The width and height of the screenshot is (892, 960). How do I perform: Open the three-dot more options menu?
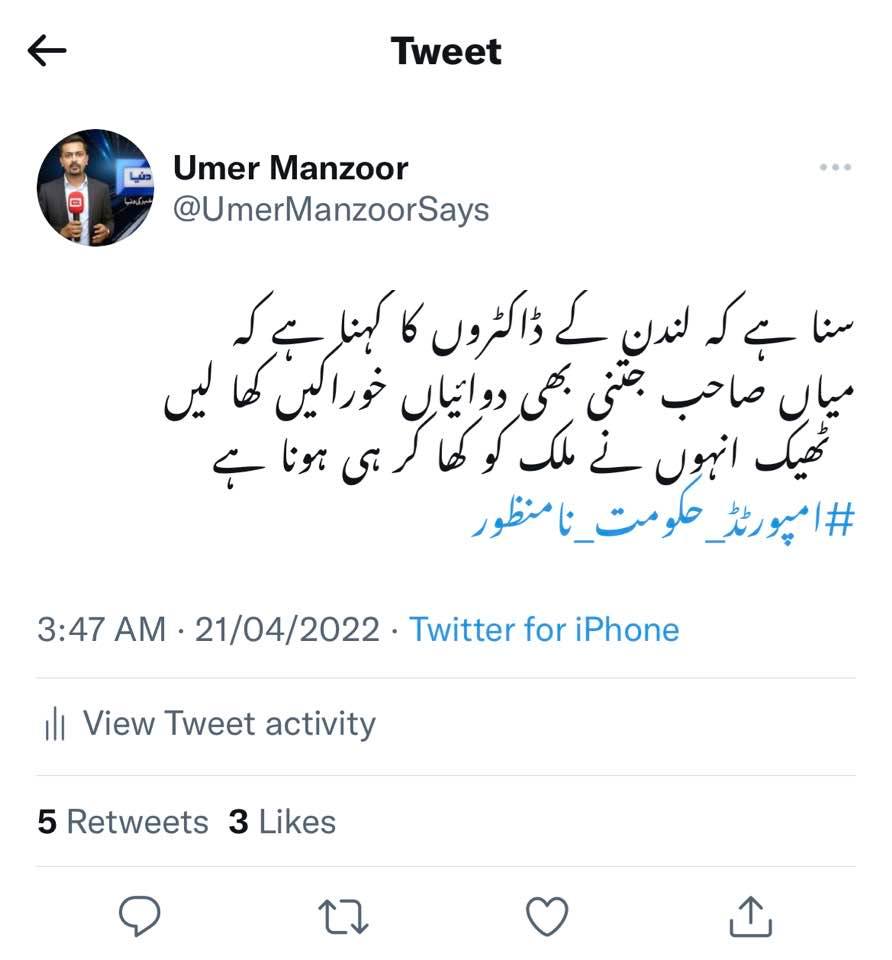835,167
